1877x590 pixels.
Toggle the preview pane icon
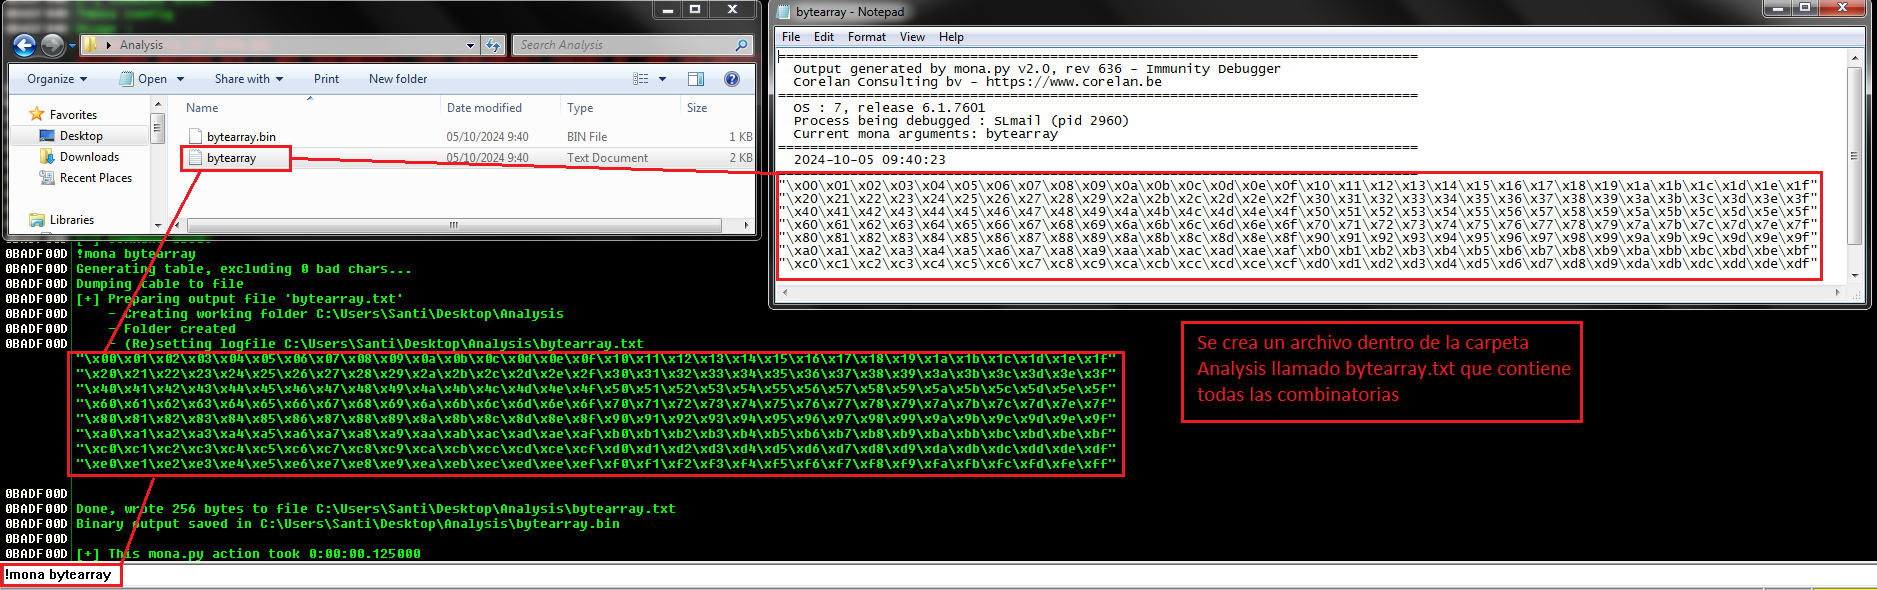coord(696,79)
